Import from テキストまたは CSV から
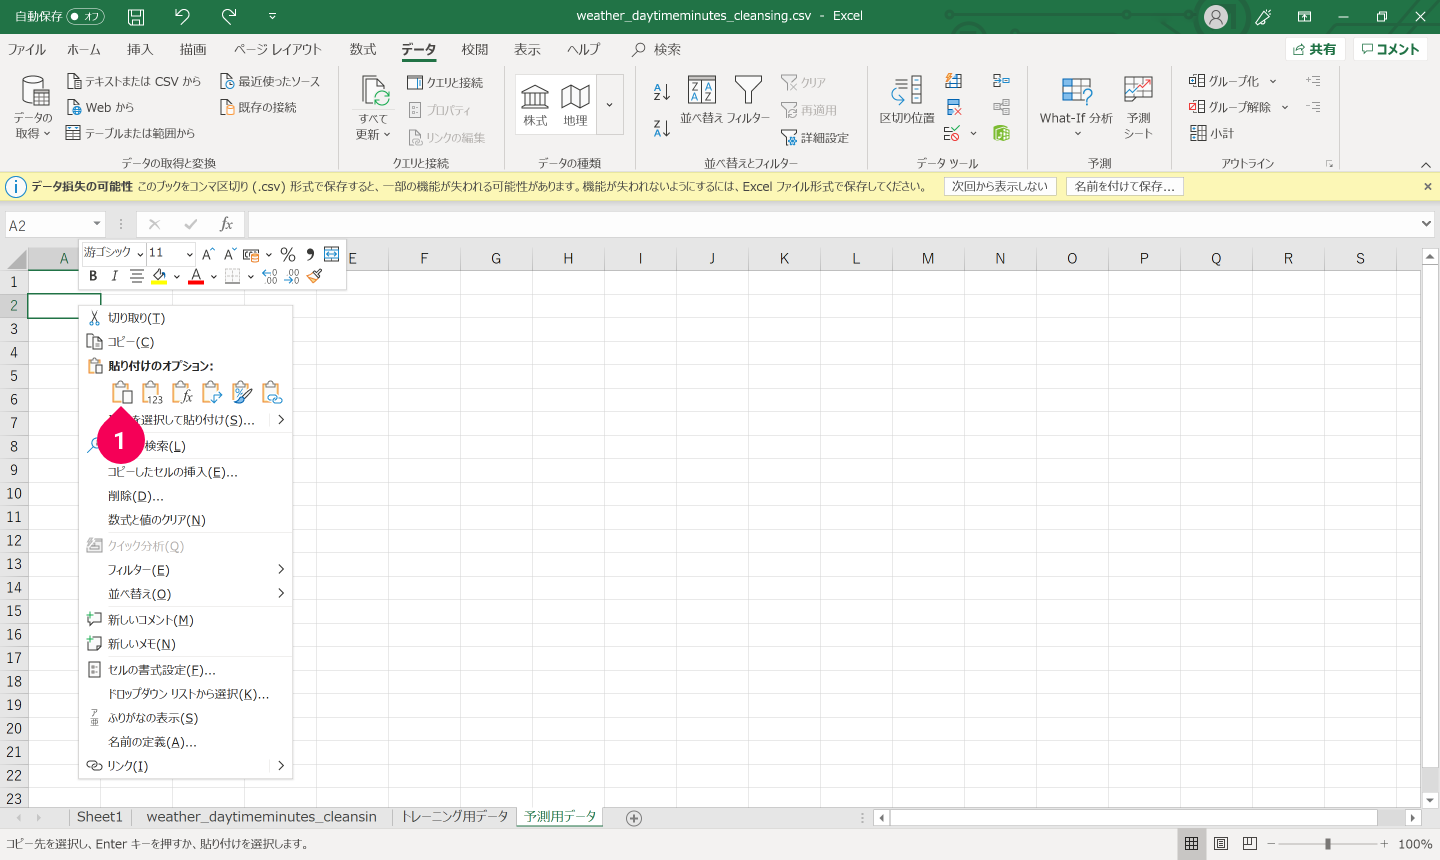1440x860 pixels. [x=133, y=81]
